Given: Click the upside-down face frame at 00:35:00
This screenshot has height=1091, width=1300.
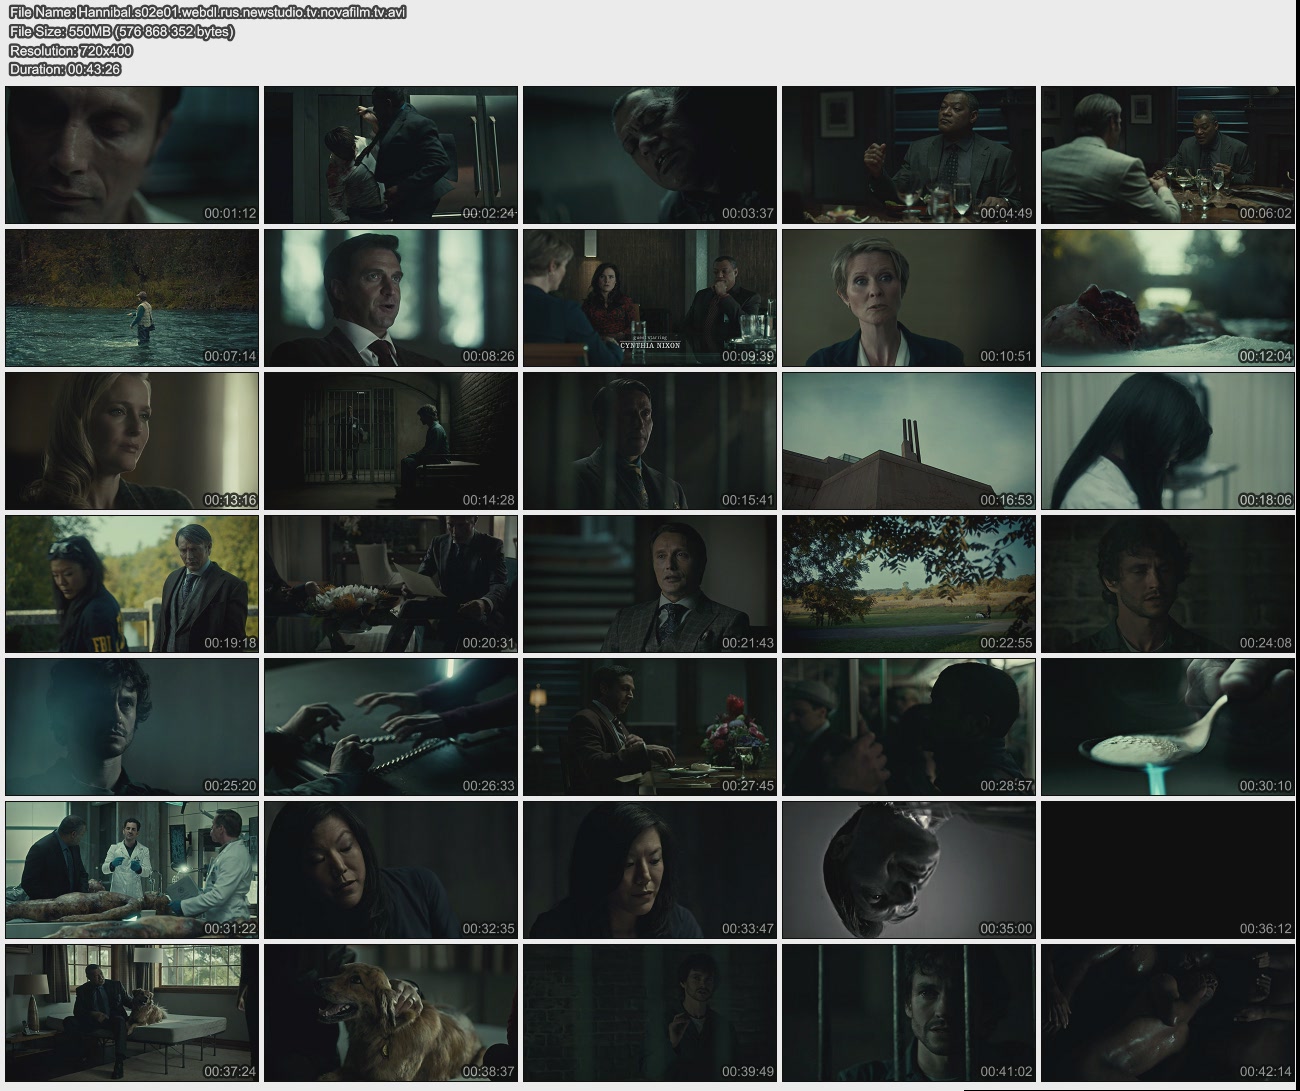Looking at the screenshot, I should pos(908,870).
